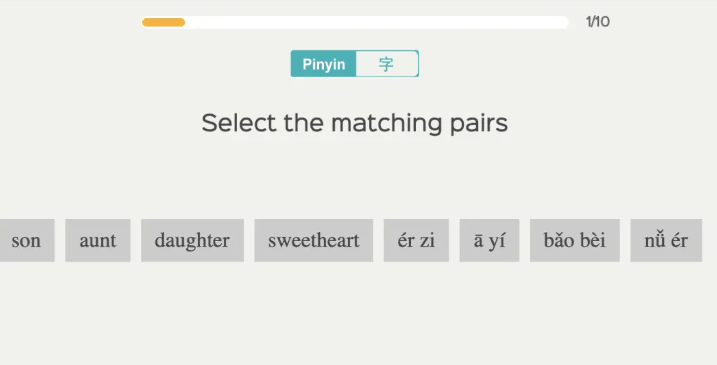Tap the English tile matching 'bǎo bèi'

[314, 241]
